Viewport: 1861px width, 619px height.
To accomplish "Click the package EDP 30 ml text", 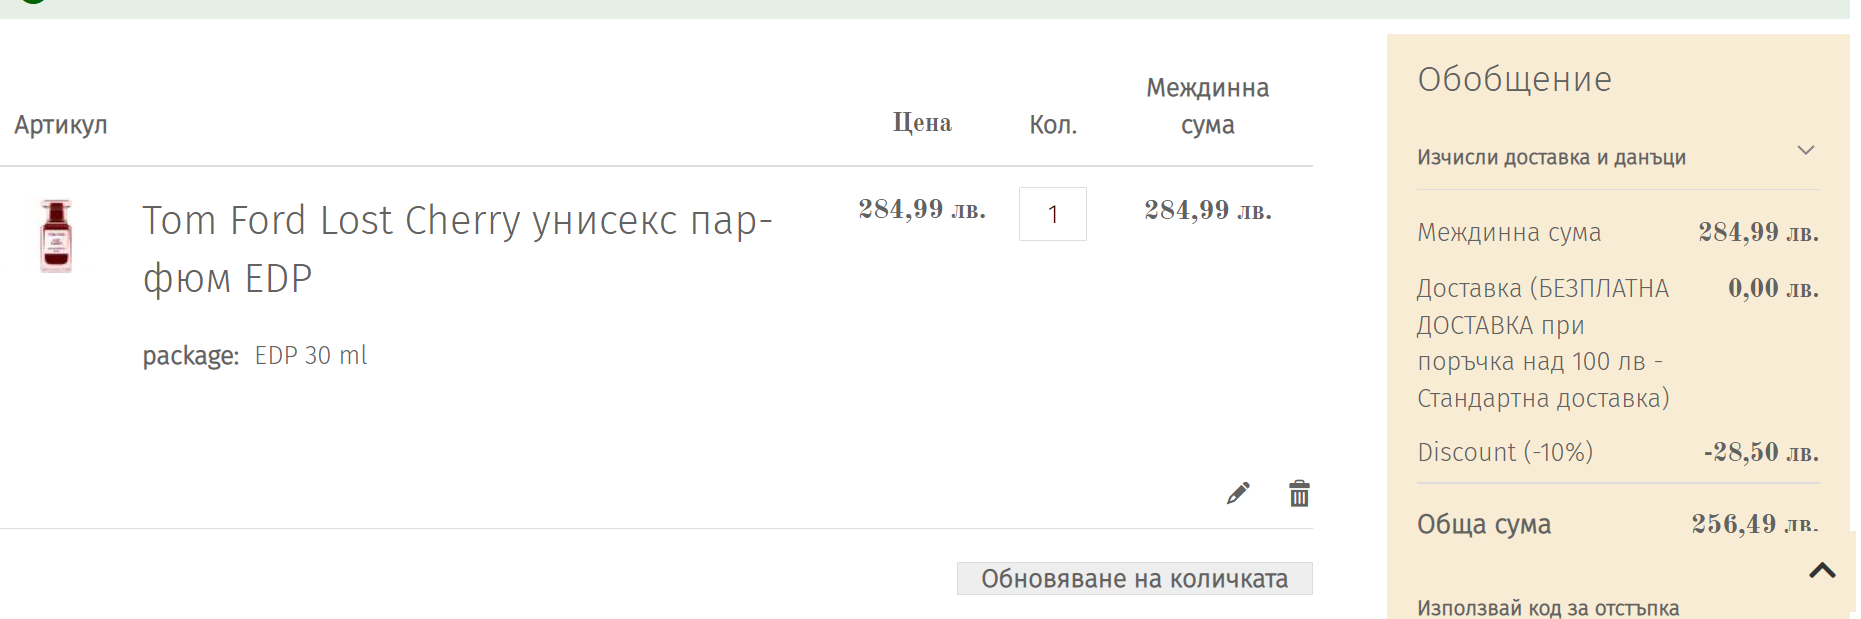I will coord(255,356).
